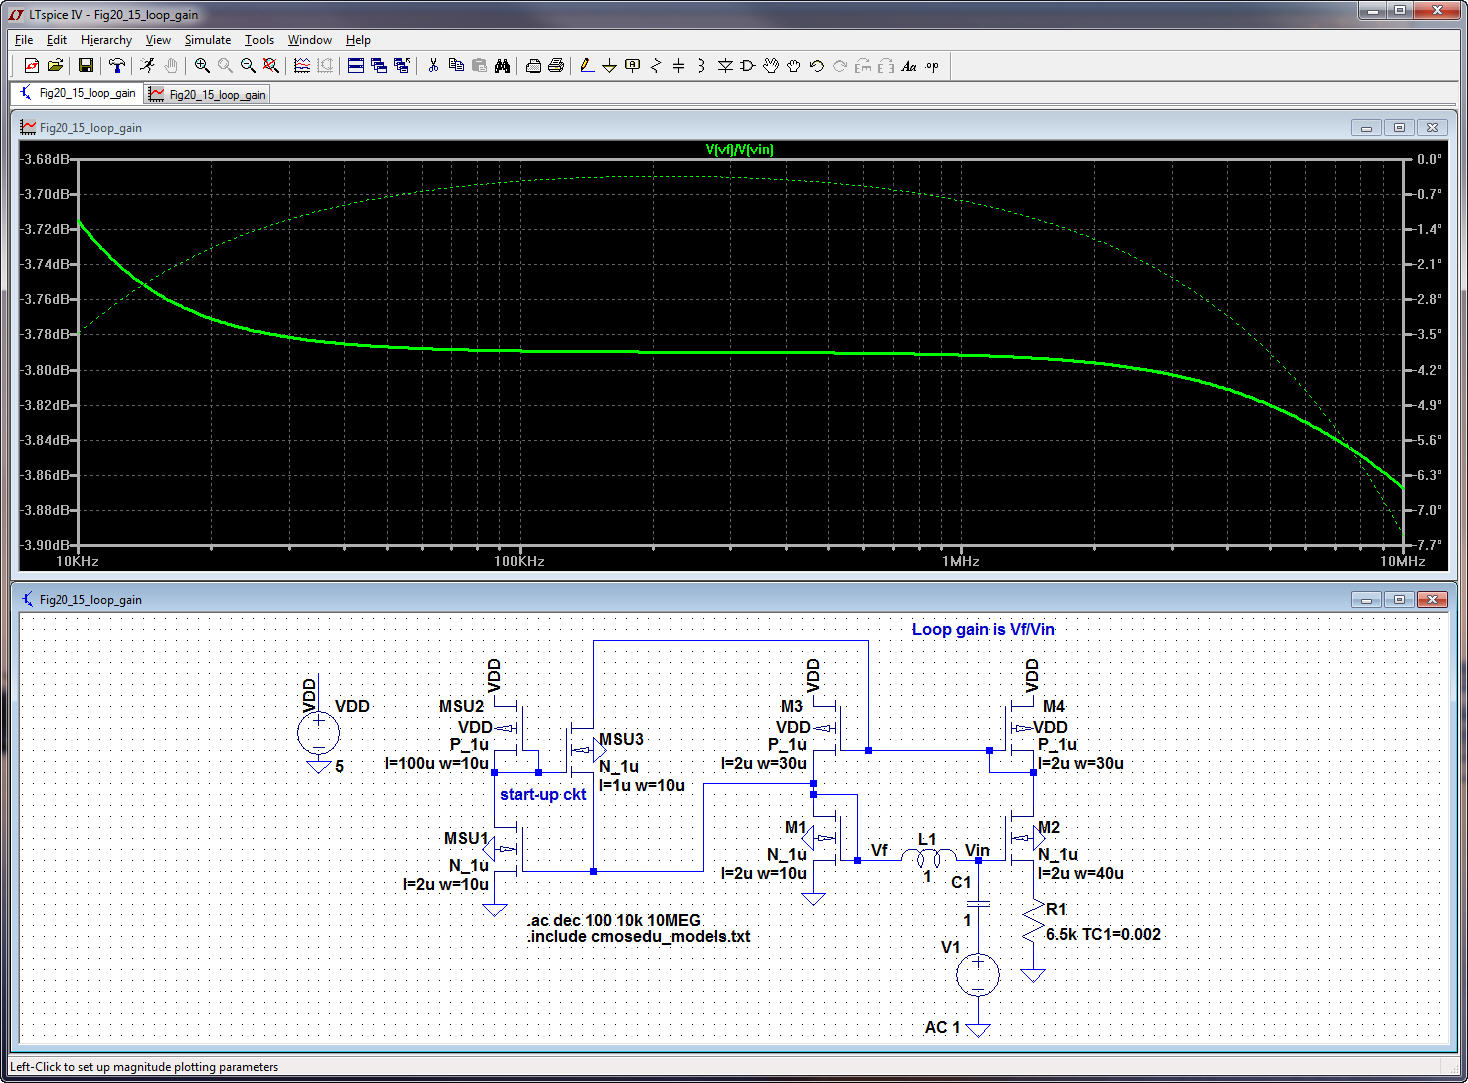1468x1083 pixels.
Task: Select the V1 voltage source symbol
Action: 978,974
